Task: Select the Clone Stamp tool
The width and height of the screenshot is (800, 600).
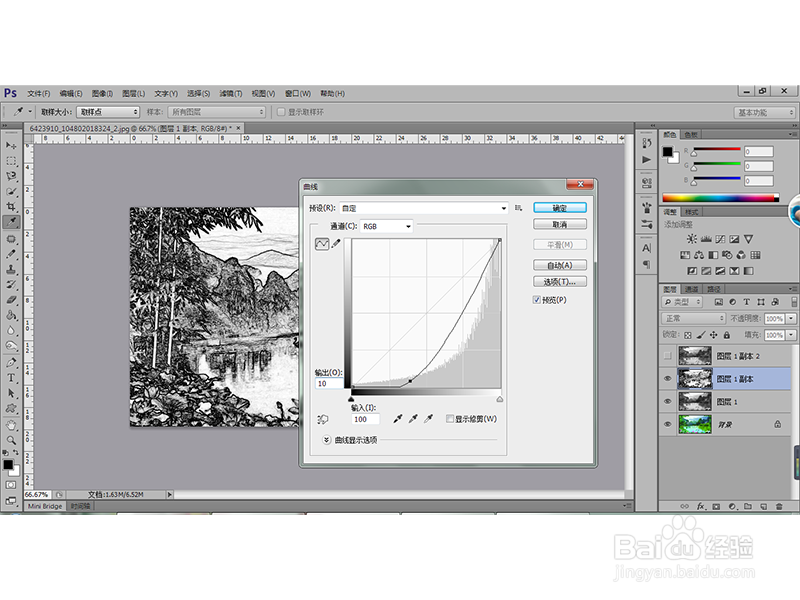Action: coord(11,269)
